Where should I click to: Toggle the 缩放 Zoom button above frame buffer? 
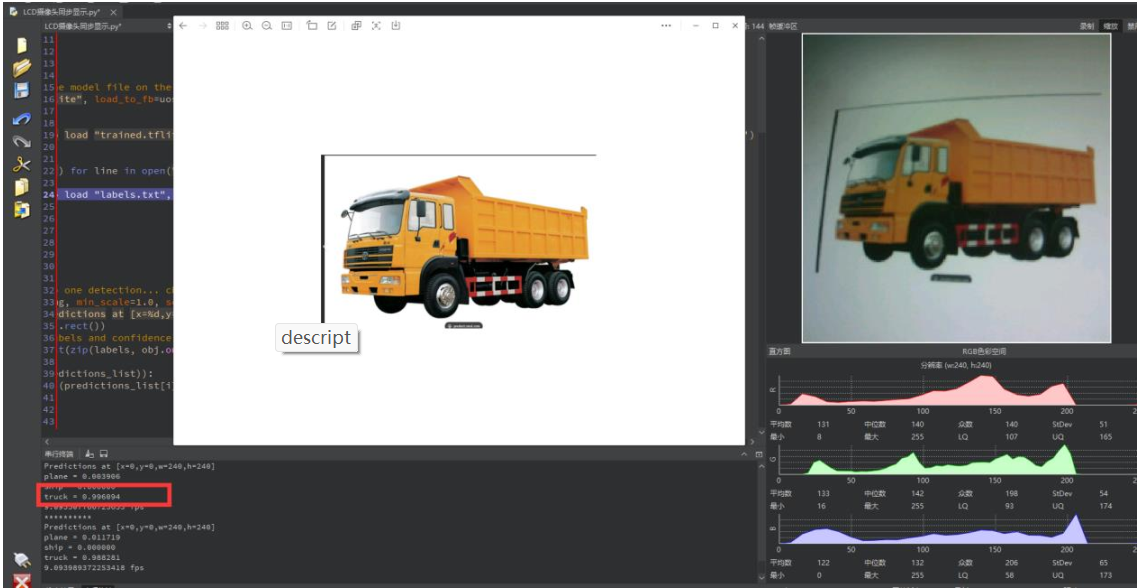[x=1110, y=26]
